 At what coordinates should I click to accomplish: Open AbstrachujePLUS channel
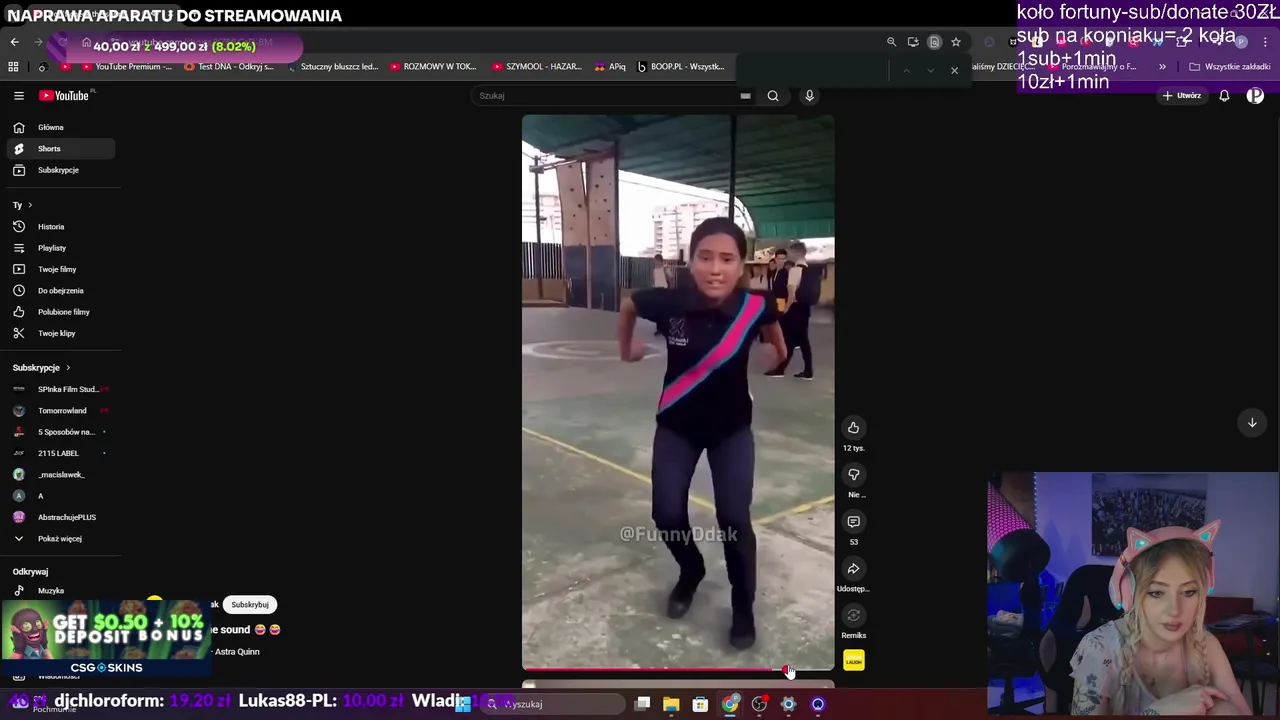click(x=60, y=517)
